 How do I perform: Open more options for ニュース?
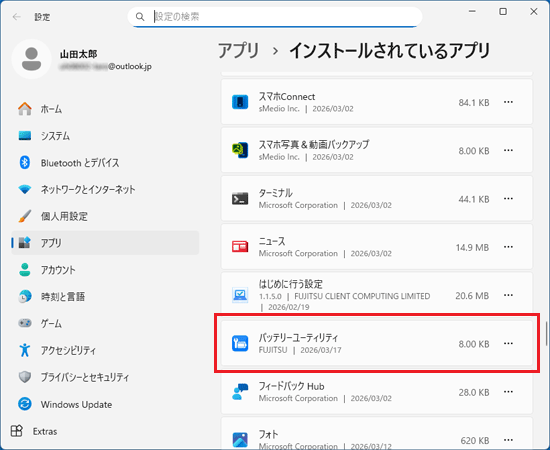point(508,247)
